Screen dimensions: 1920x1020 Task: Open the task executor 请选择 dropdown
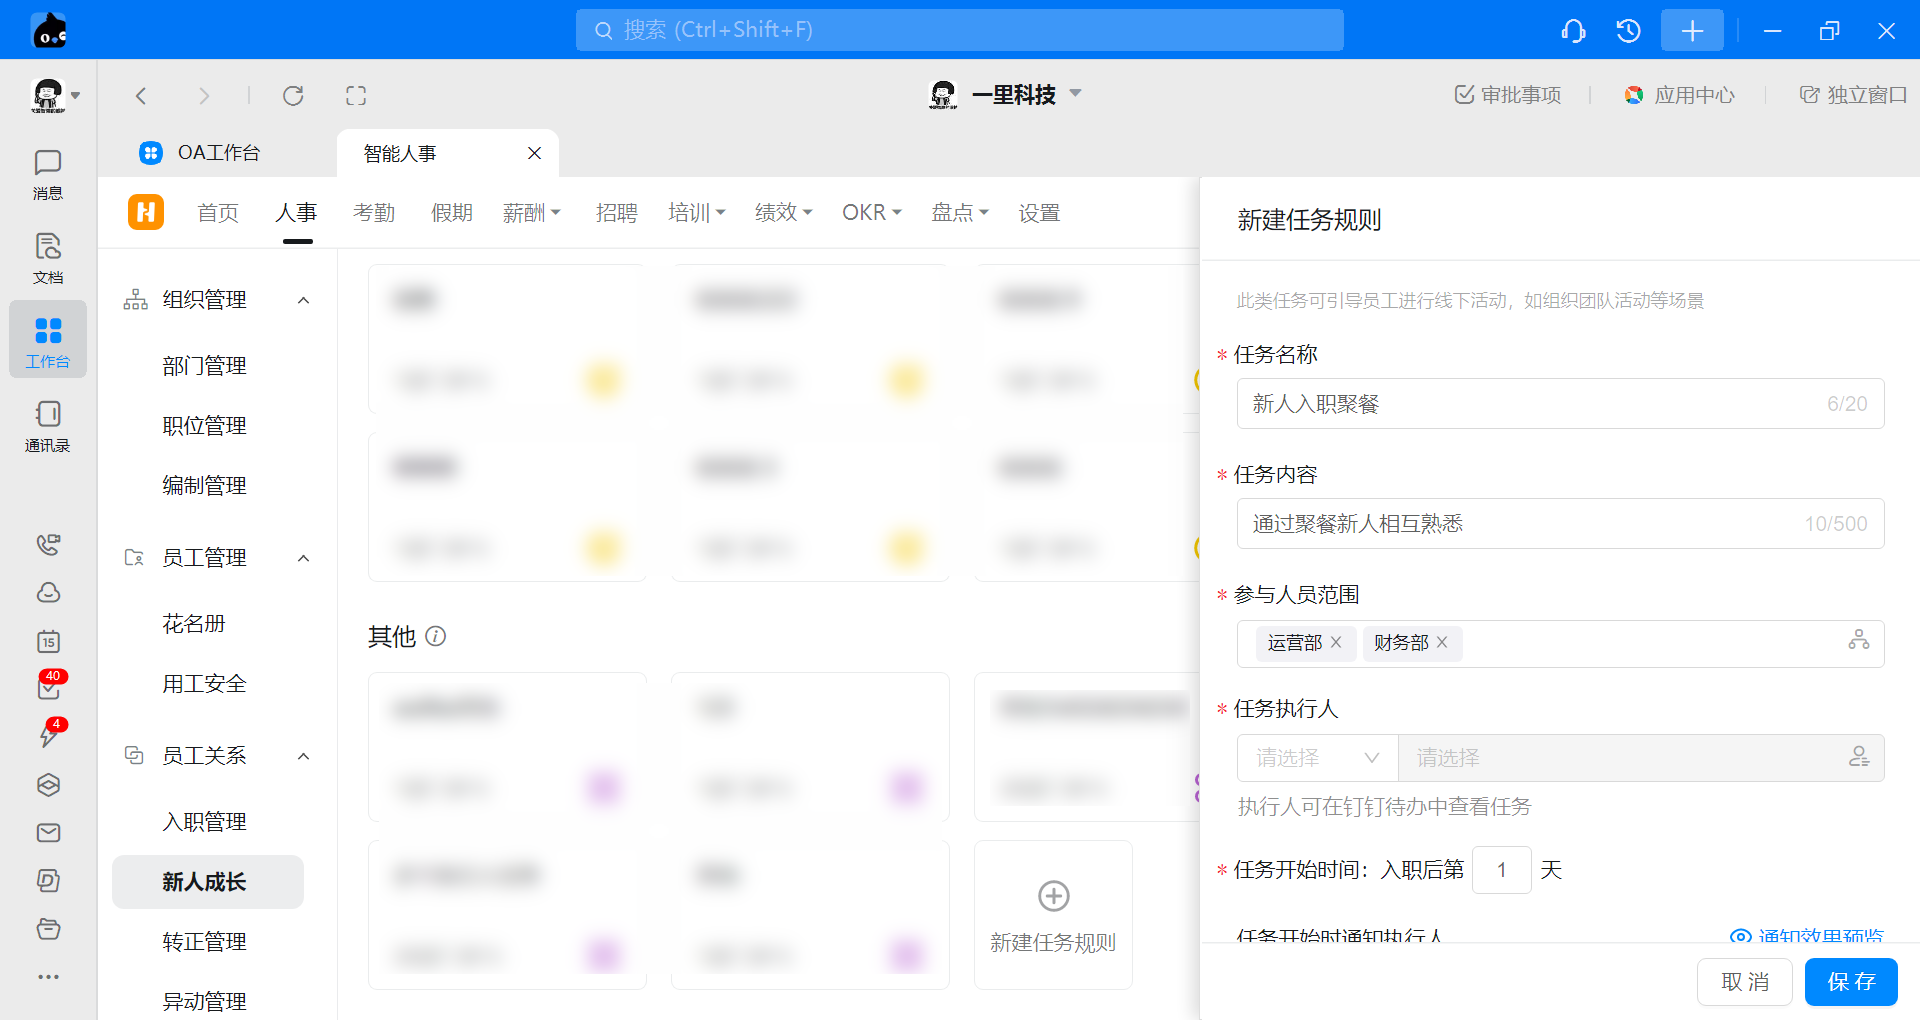(x=1317, y=758)
